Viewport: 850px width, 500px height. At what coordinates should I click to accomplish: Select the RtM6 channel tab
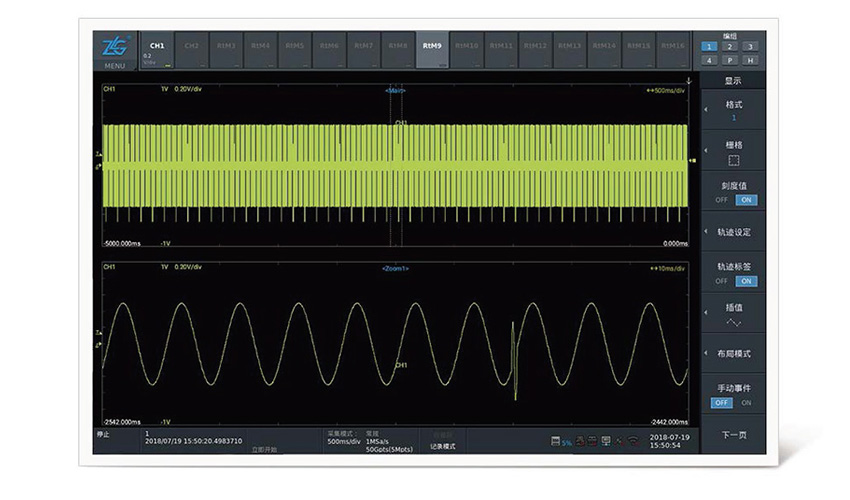[x=329, y=50]
